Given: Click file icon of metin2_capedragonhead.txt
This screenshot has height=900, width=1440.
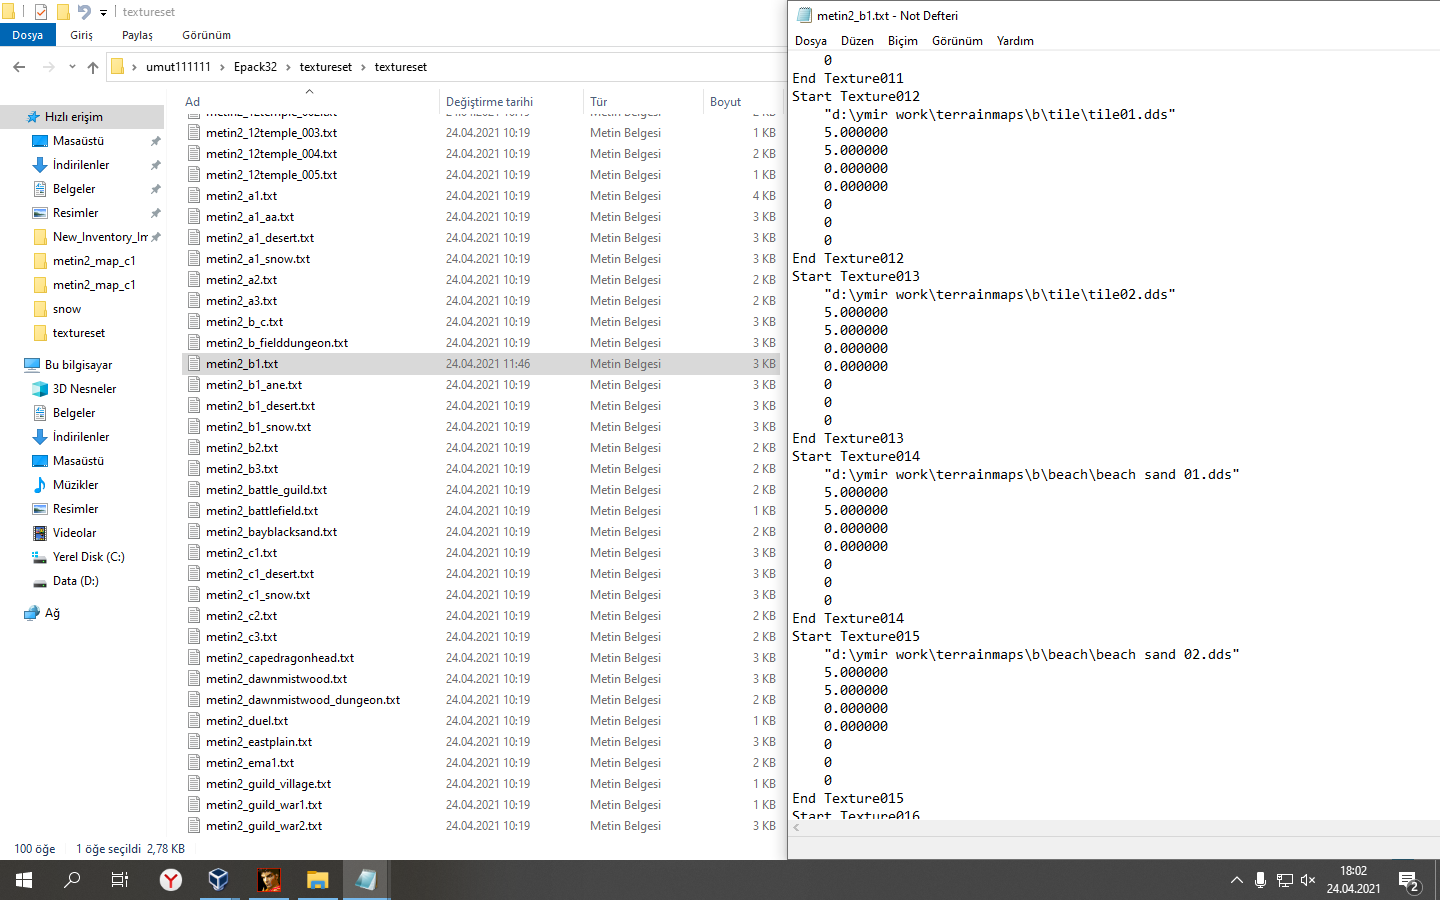Looking at the screenshot, I should click(194, 658).
